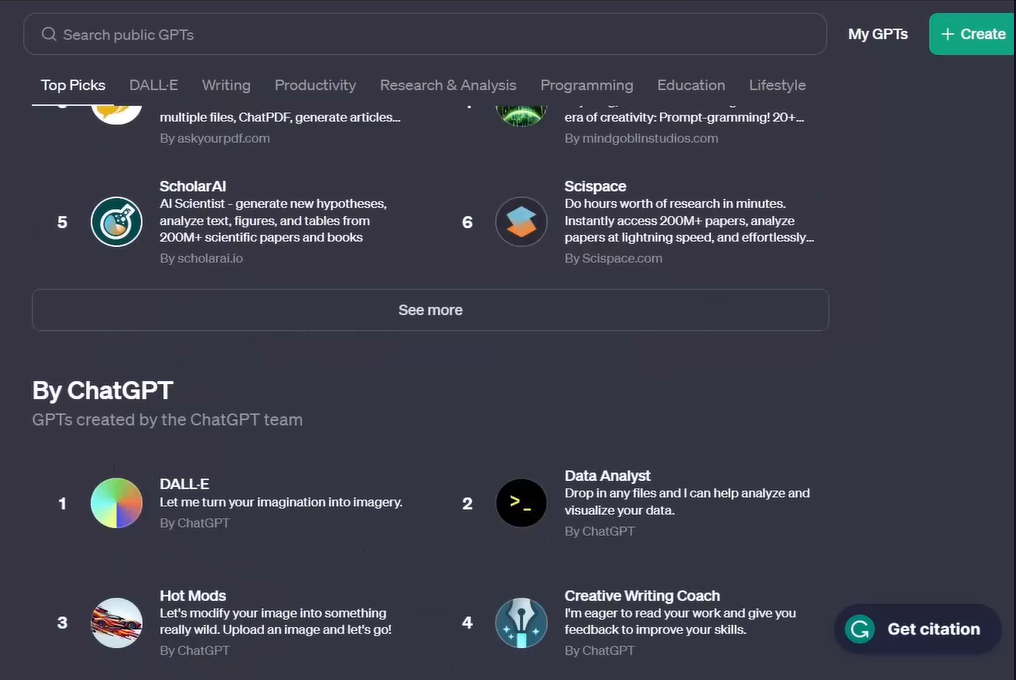Open the Scispace title
Viewport: 1016px width, 680px height.
[x=595, y=186]
